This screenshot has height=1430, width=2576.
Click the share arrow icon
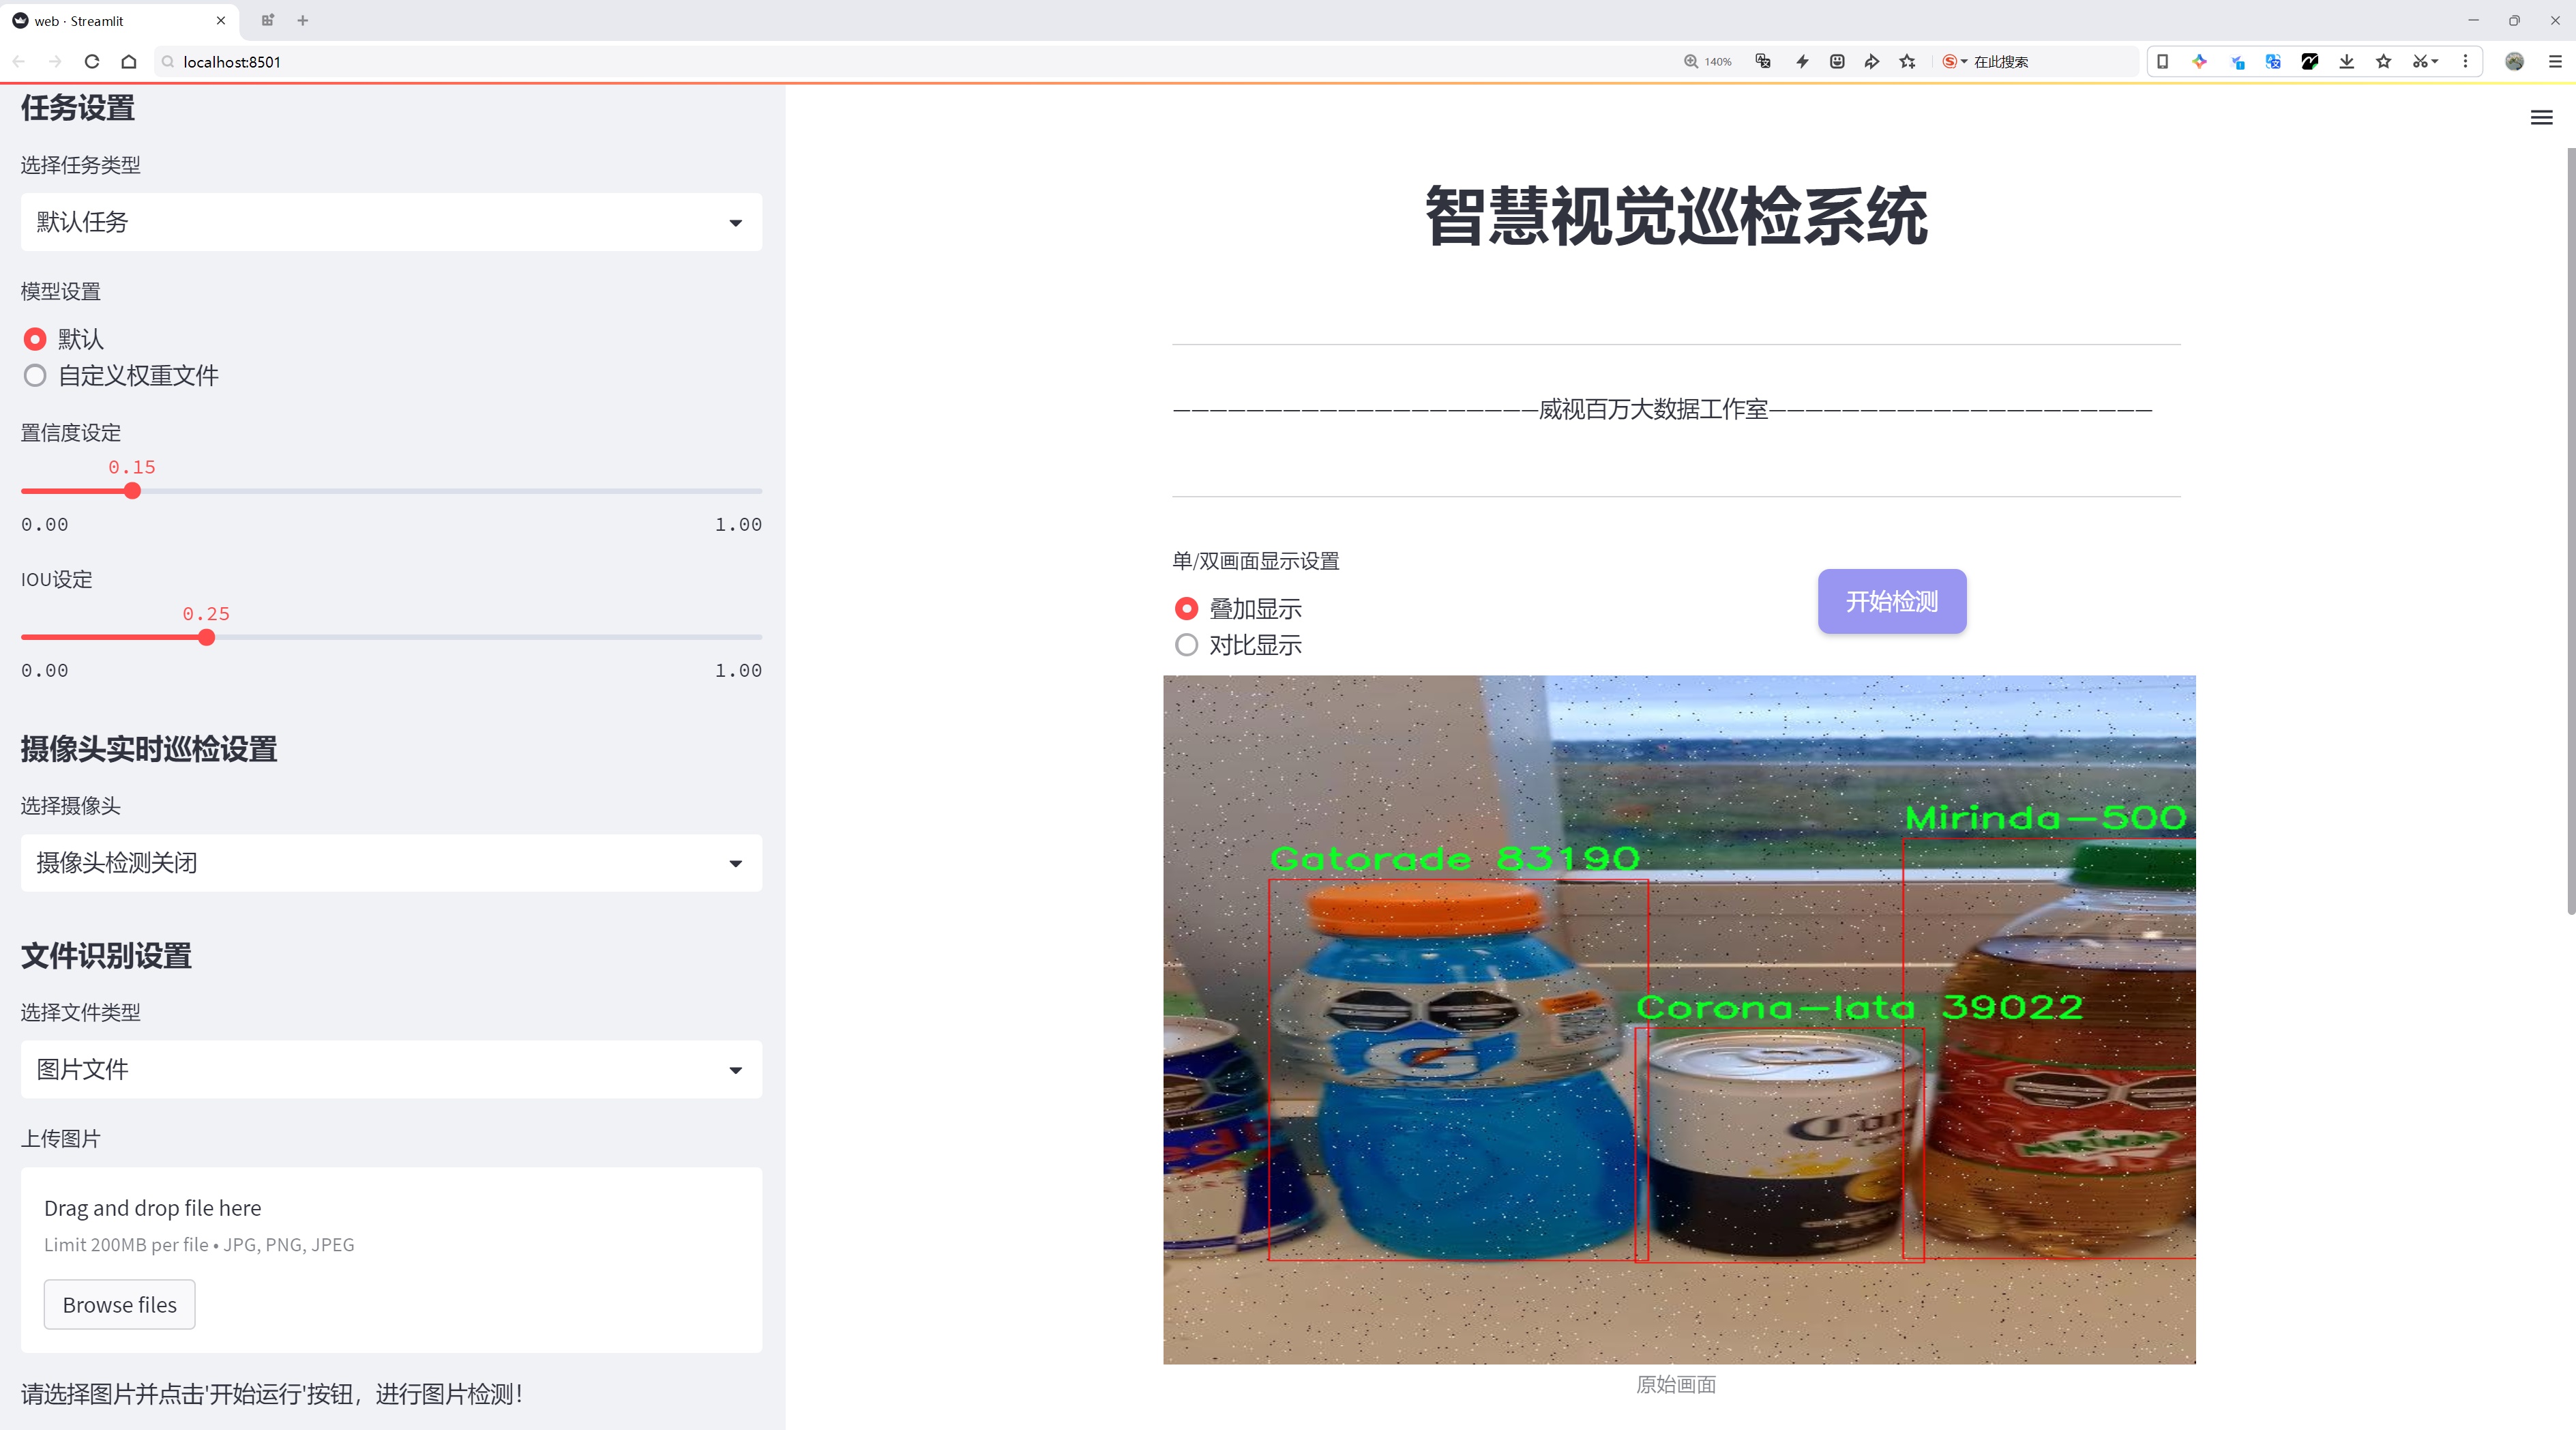[1872, 62]
